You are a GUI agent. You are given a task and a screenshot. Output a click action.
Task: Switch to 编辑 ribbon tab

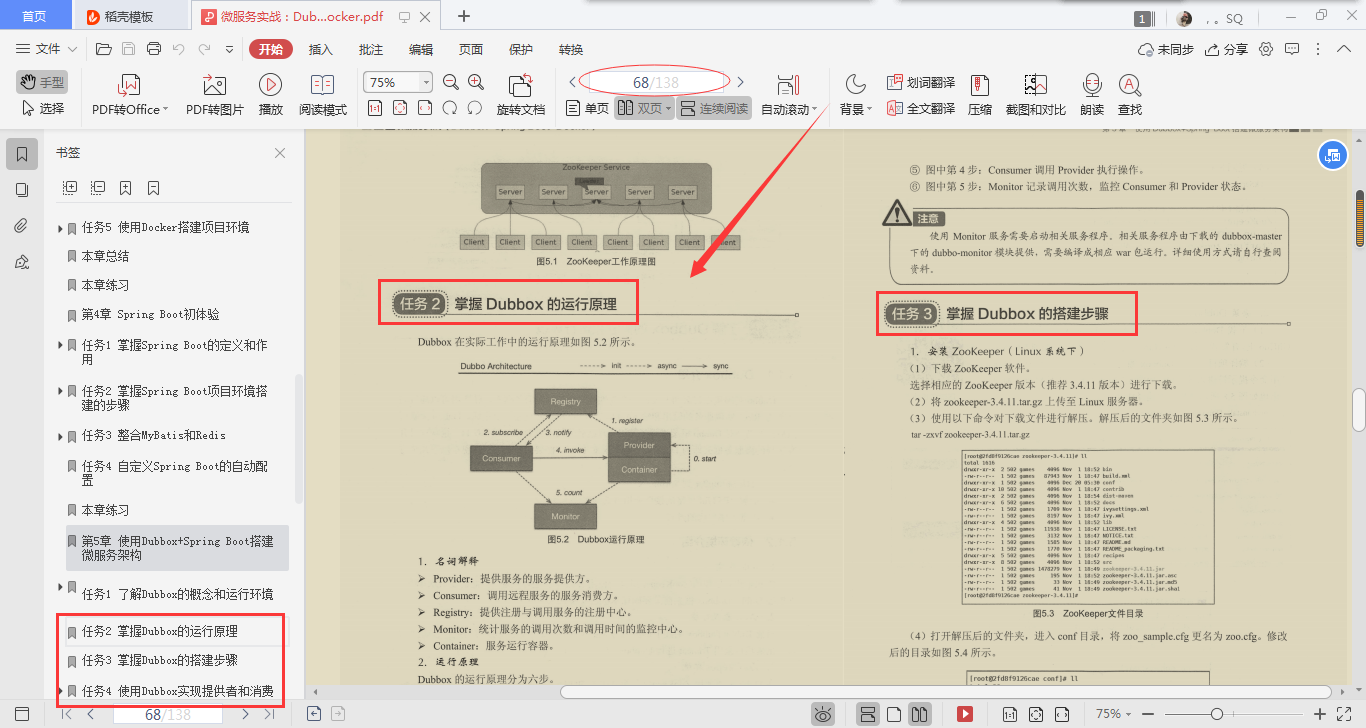[x=421, y=49]
